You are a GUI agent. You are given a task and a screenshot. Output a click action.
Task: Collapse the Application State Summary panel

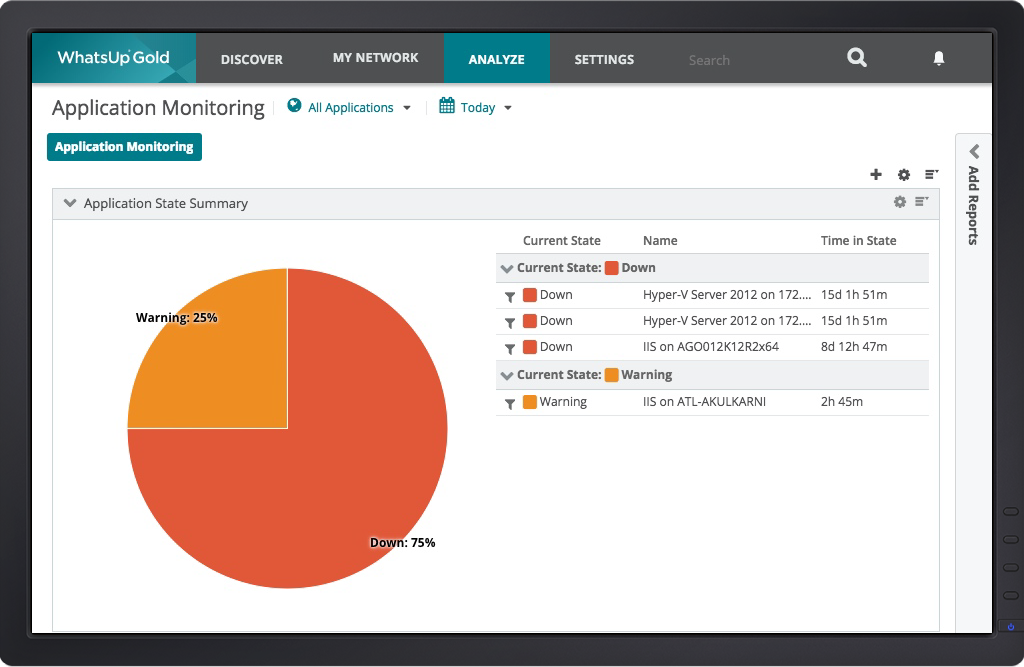[70, 203]
